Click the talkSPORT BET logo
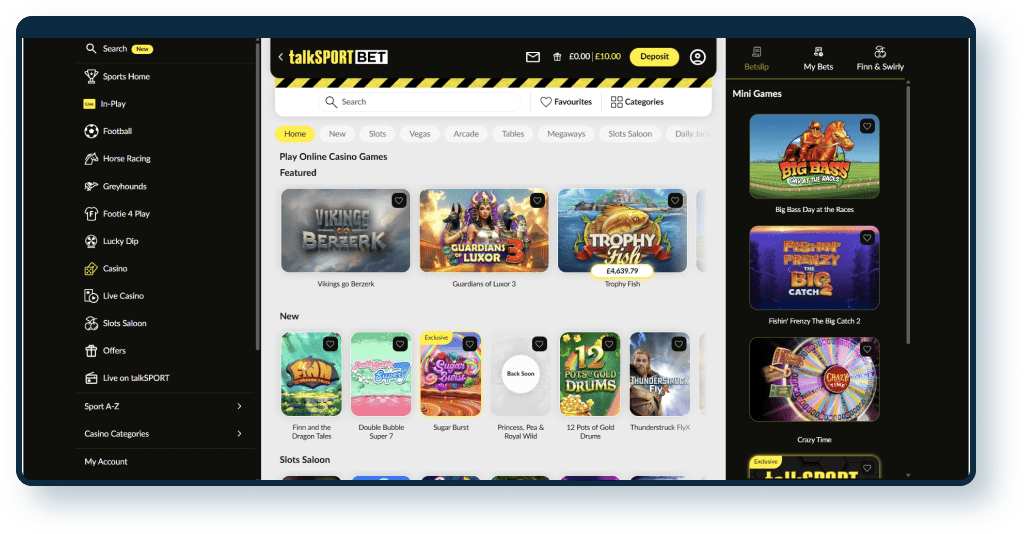The image size is (1024, 534). point(338,57)
